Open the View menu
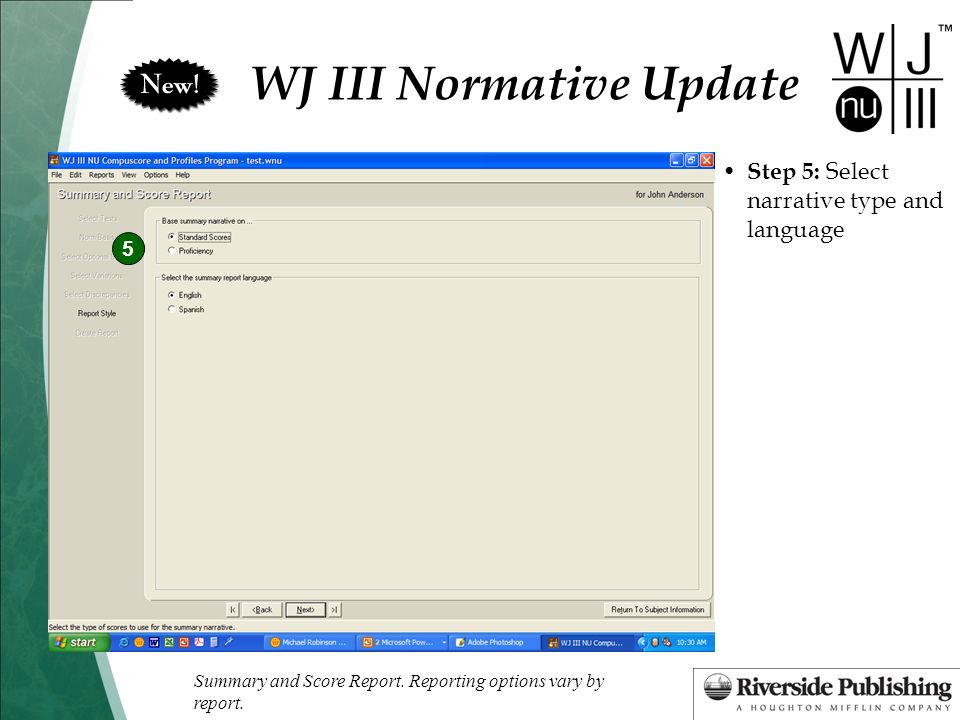The height and width of the screenshot is (720, 960). tap(129, 175)
